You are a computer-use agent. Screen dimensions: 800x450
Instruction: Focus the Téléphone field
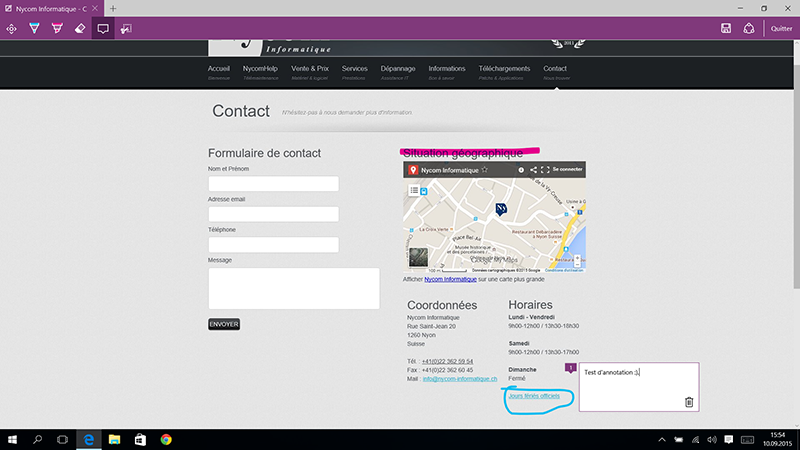[x=273, y=244]
